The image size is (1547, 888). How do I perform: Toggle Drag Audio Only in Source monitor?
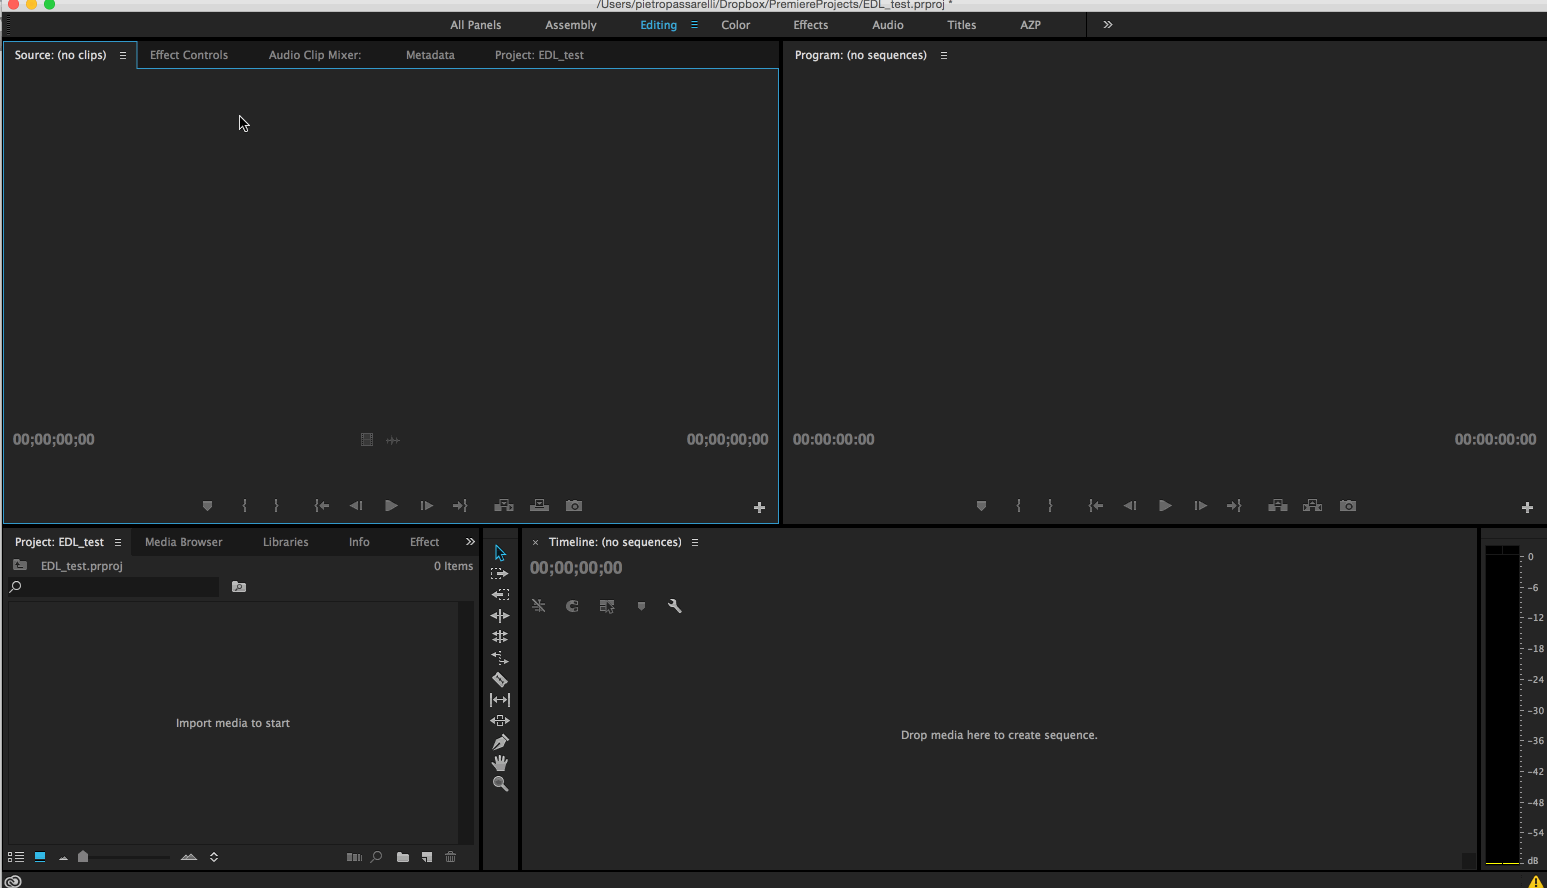(393, 440)
